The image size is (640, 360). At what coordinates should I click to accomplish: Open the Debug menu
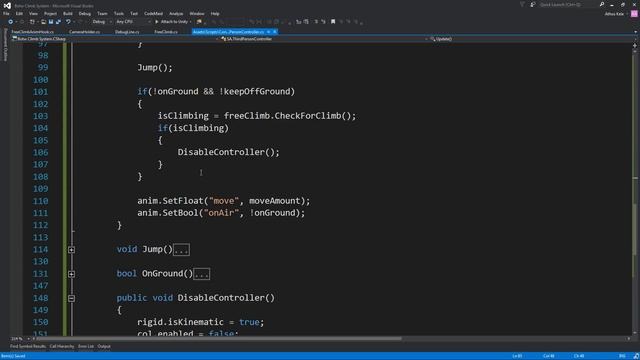click(x=85, y=13)
